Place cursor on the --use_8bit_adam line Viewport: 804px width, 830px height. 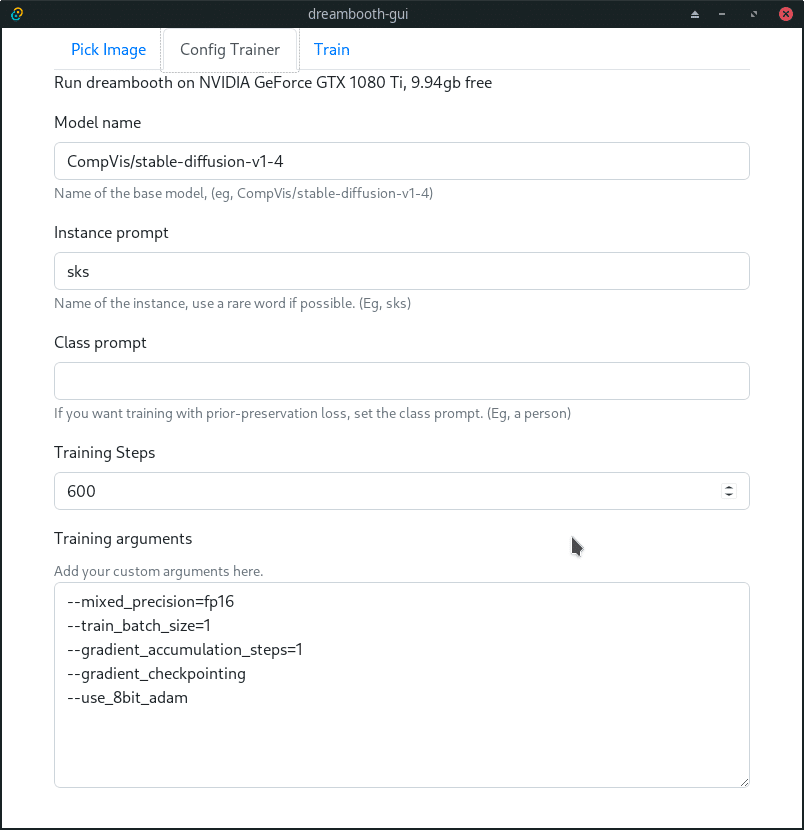click(x=127, y=698)
